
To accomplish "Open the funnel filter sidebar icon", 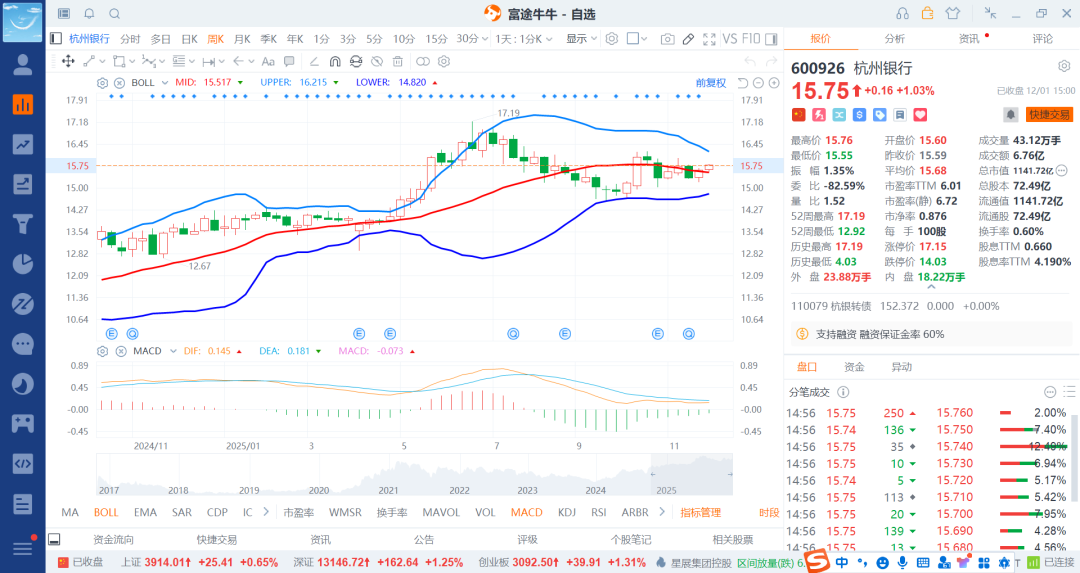I will [x=23, y=224].
